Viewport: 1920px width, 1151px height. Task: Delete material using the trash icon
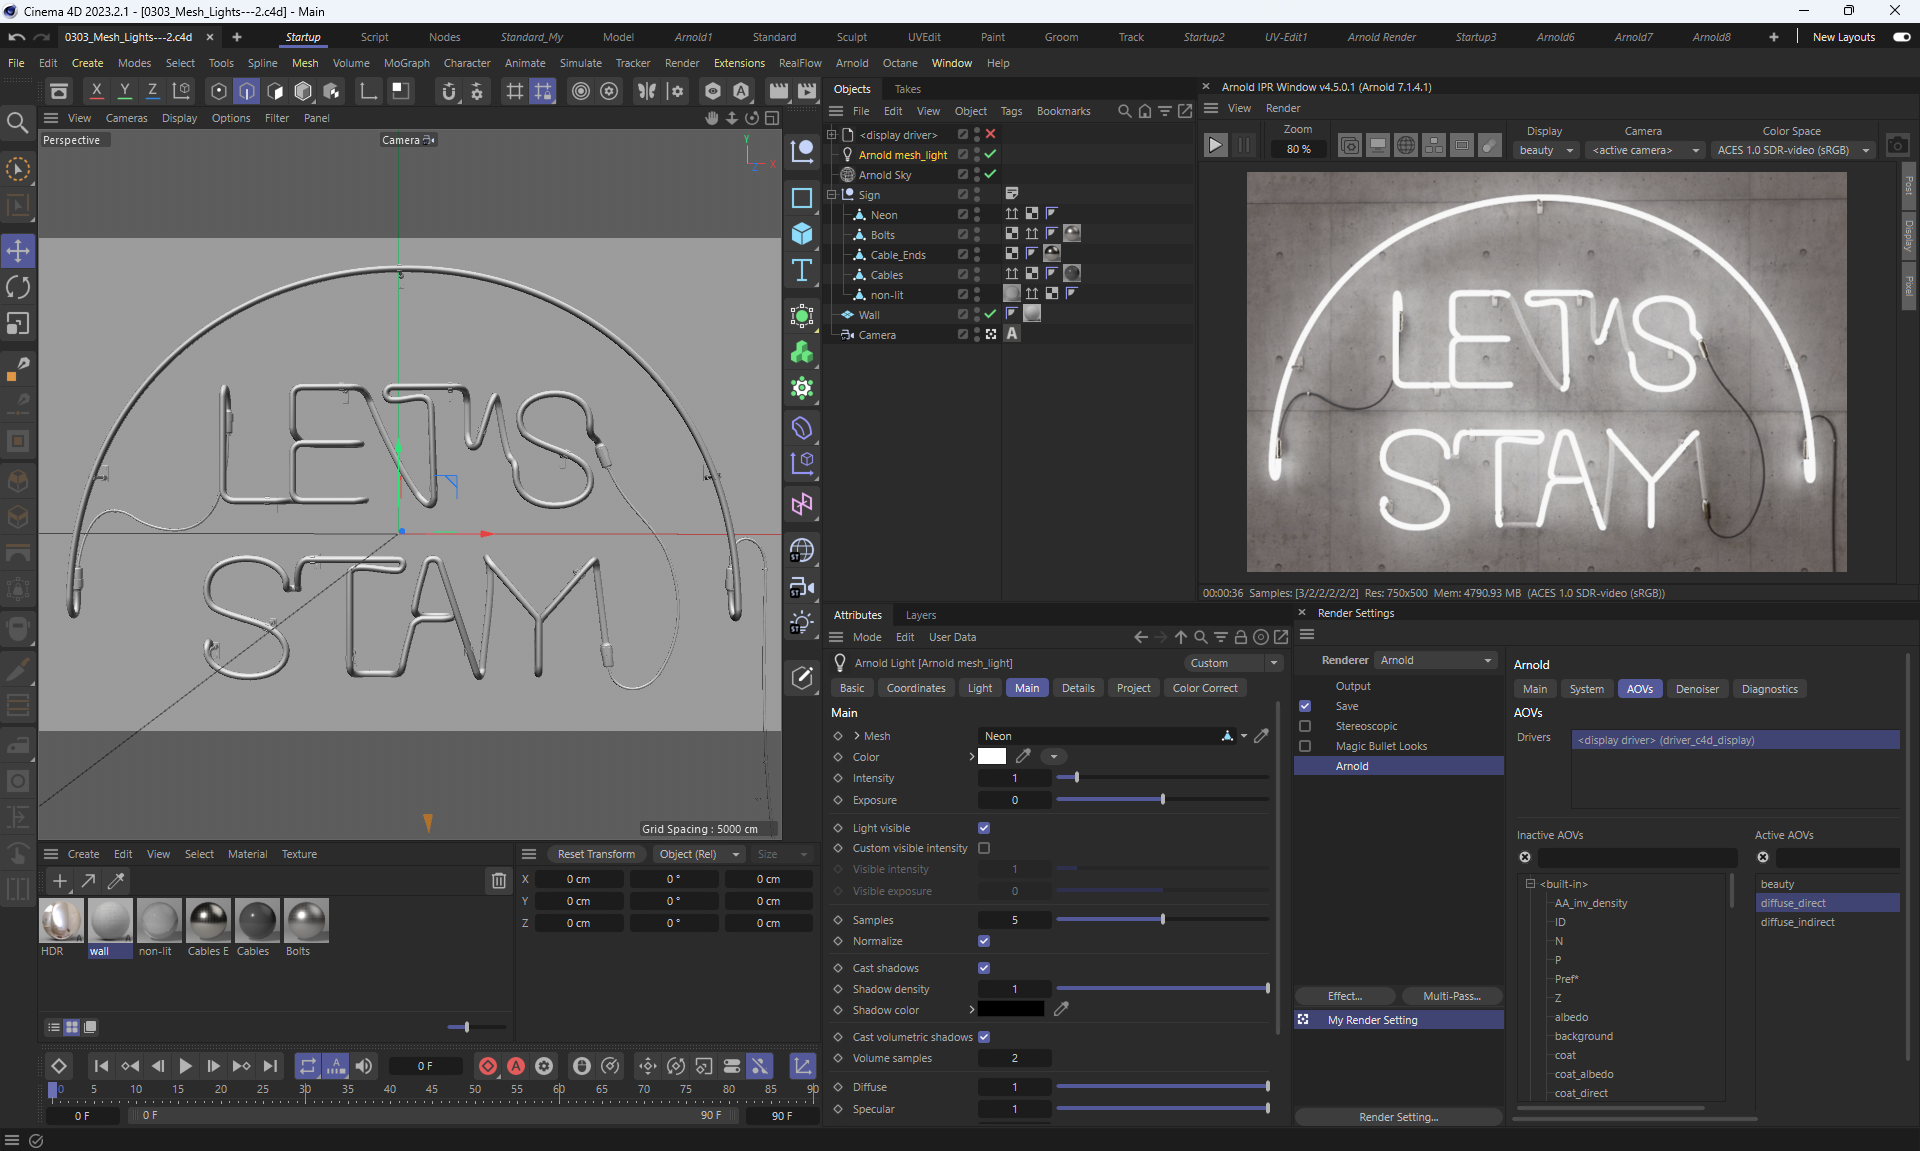click(x=498, y=881)
